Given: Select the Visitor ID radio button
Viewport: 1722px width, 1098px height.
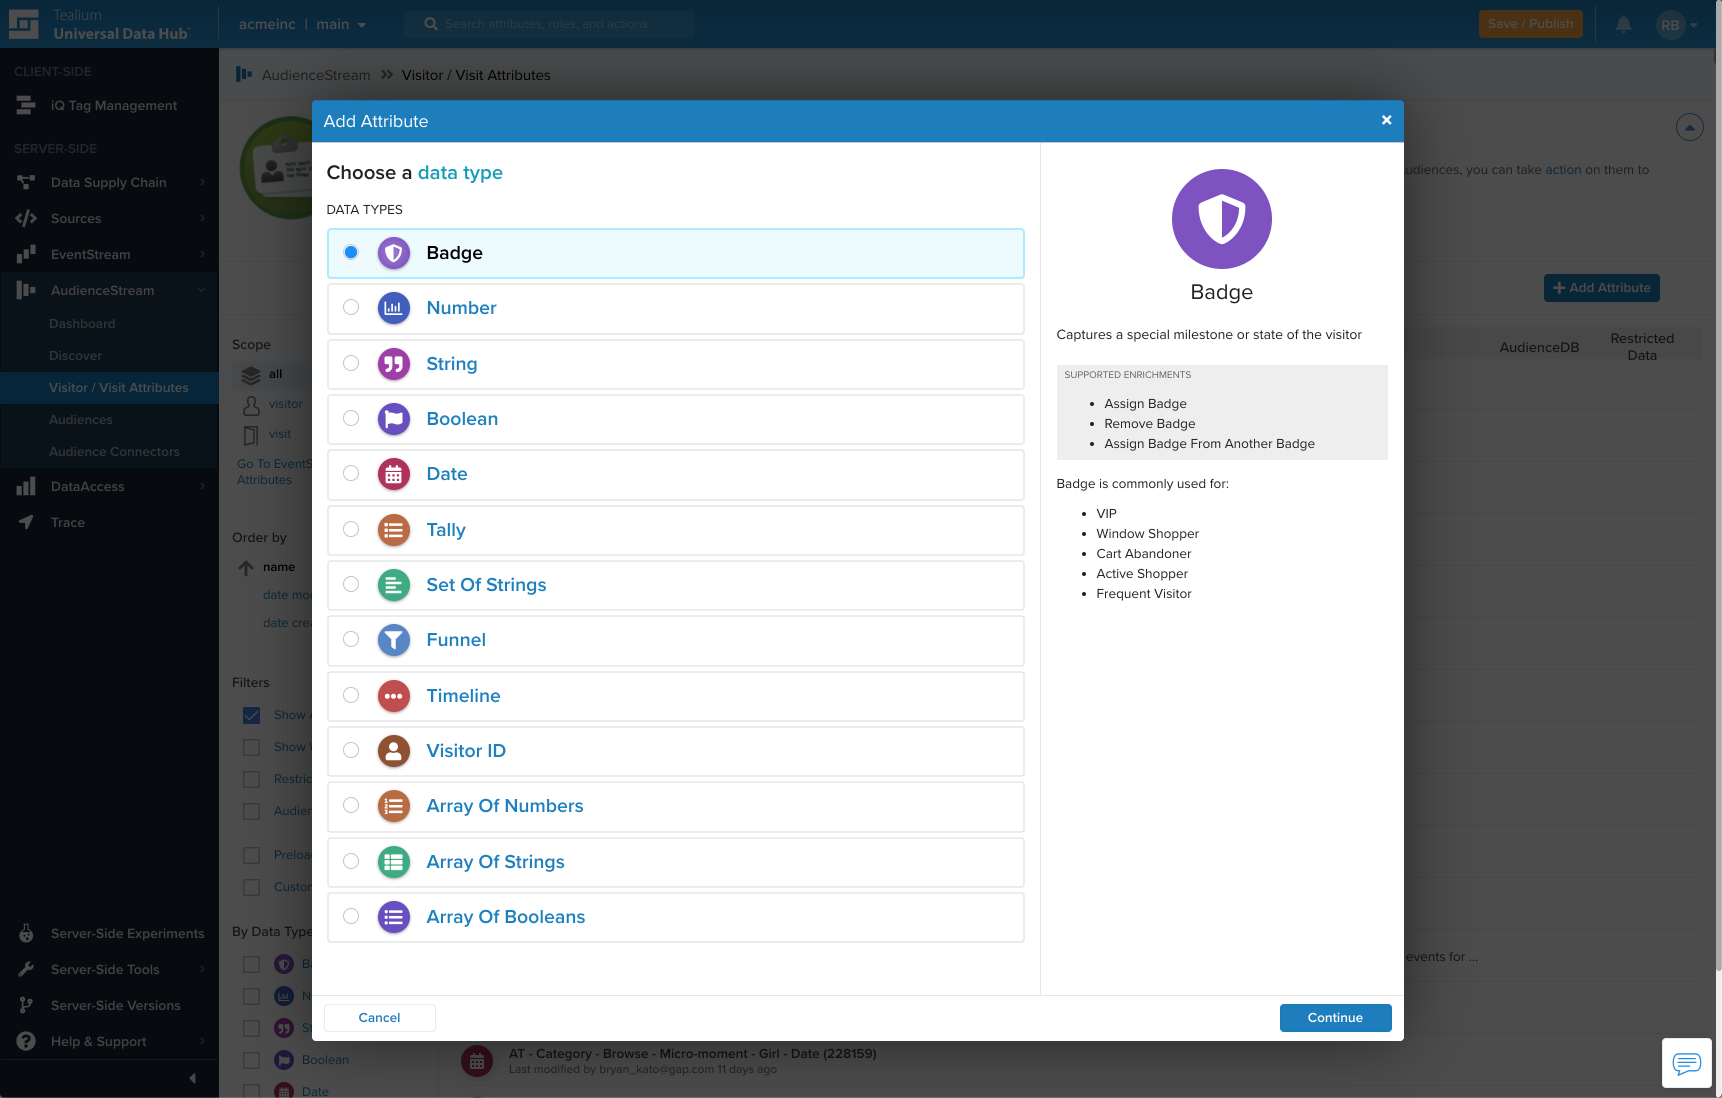Looking at the screenshot, I should 351,750.
